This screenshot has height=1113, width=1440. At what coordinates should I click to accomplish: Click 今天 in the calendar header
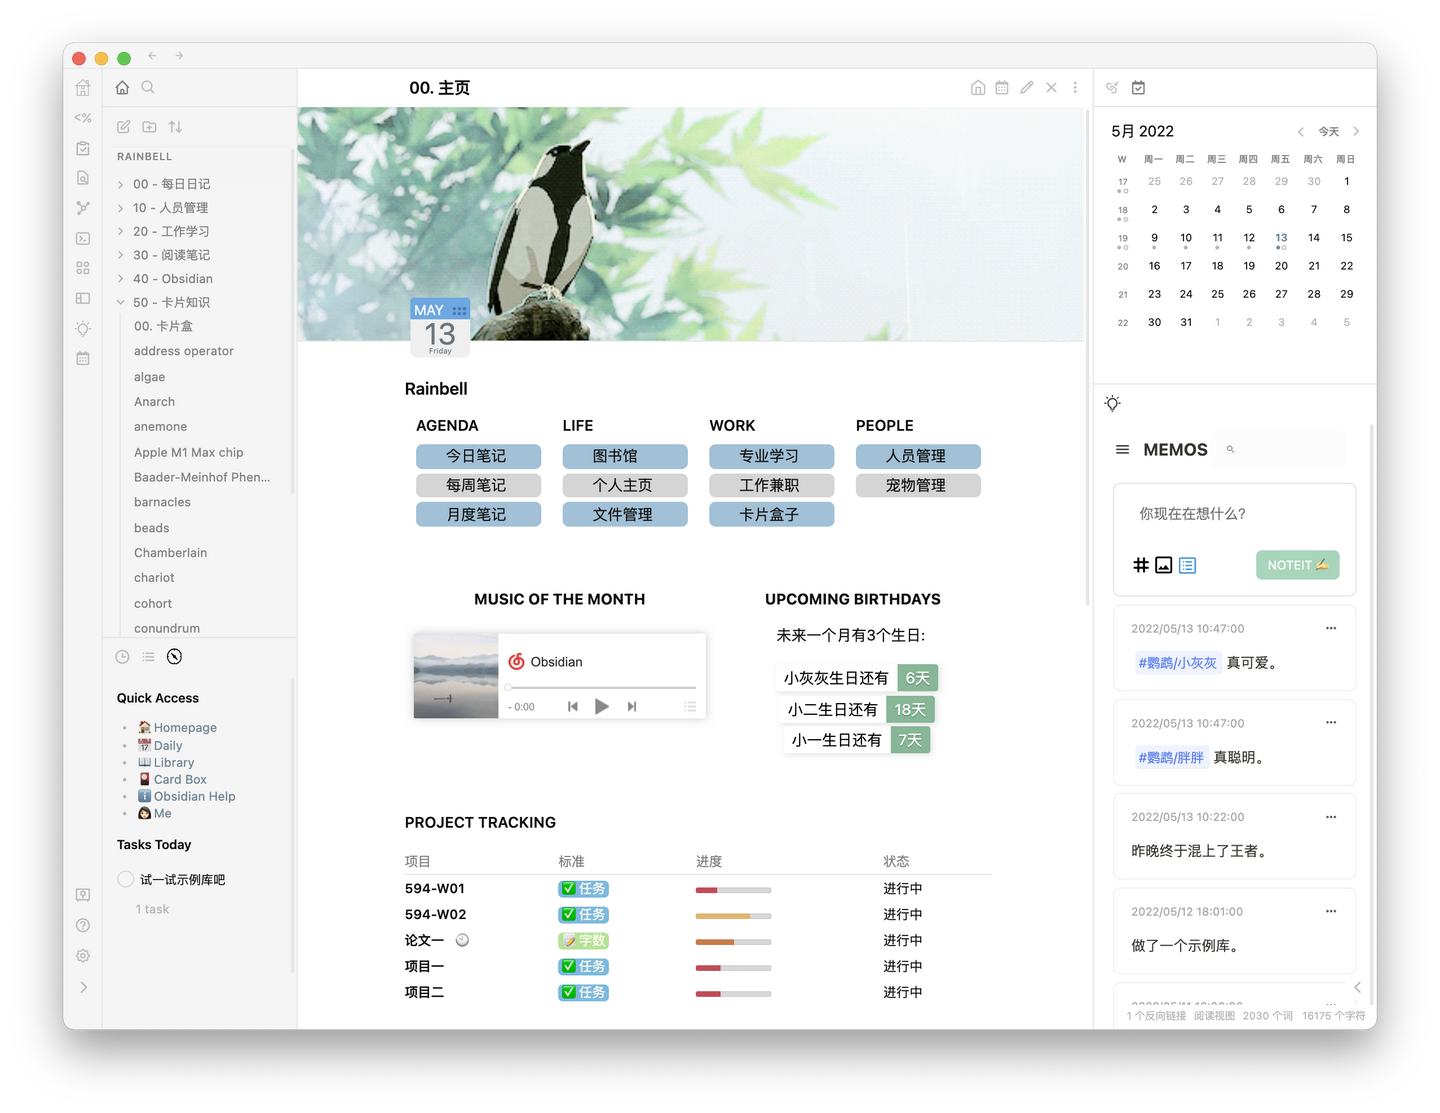(1328, 131)
